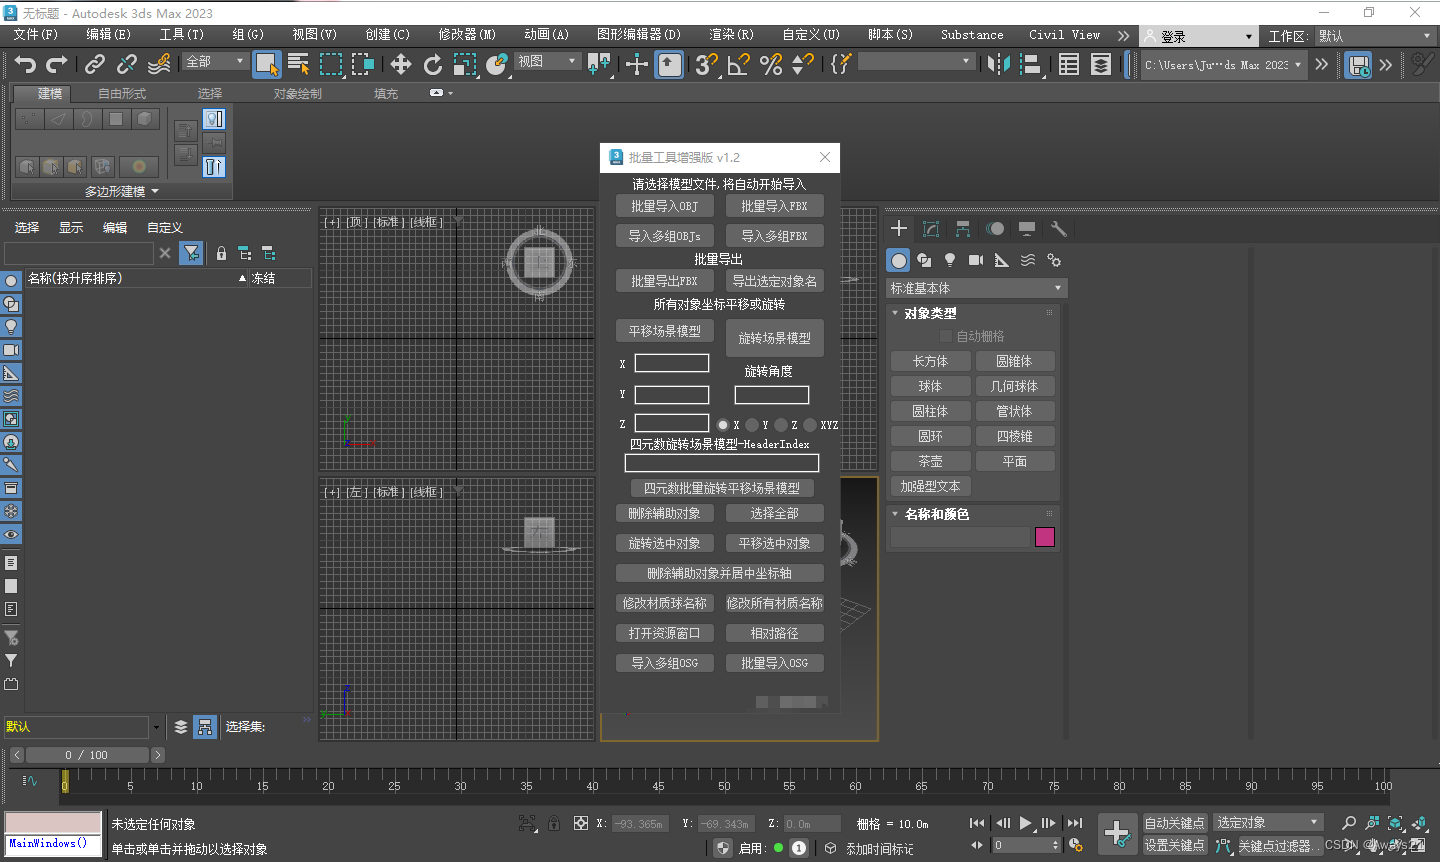Choose the Select and Rotate tool
The height and width of the screenshot is (862, 1440).
point(433,65)
